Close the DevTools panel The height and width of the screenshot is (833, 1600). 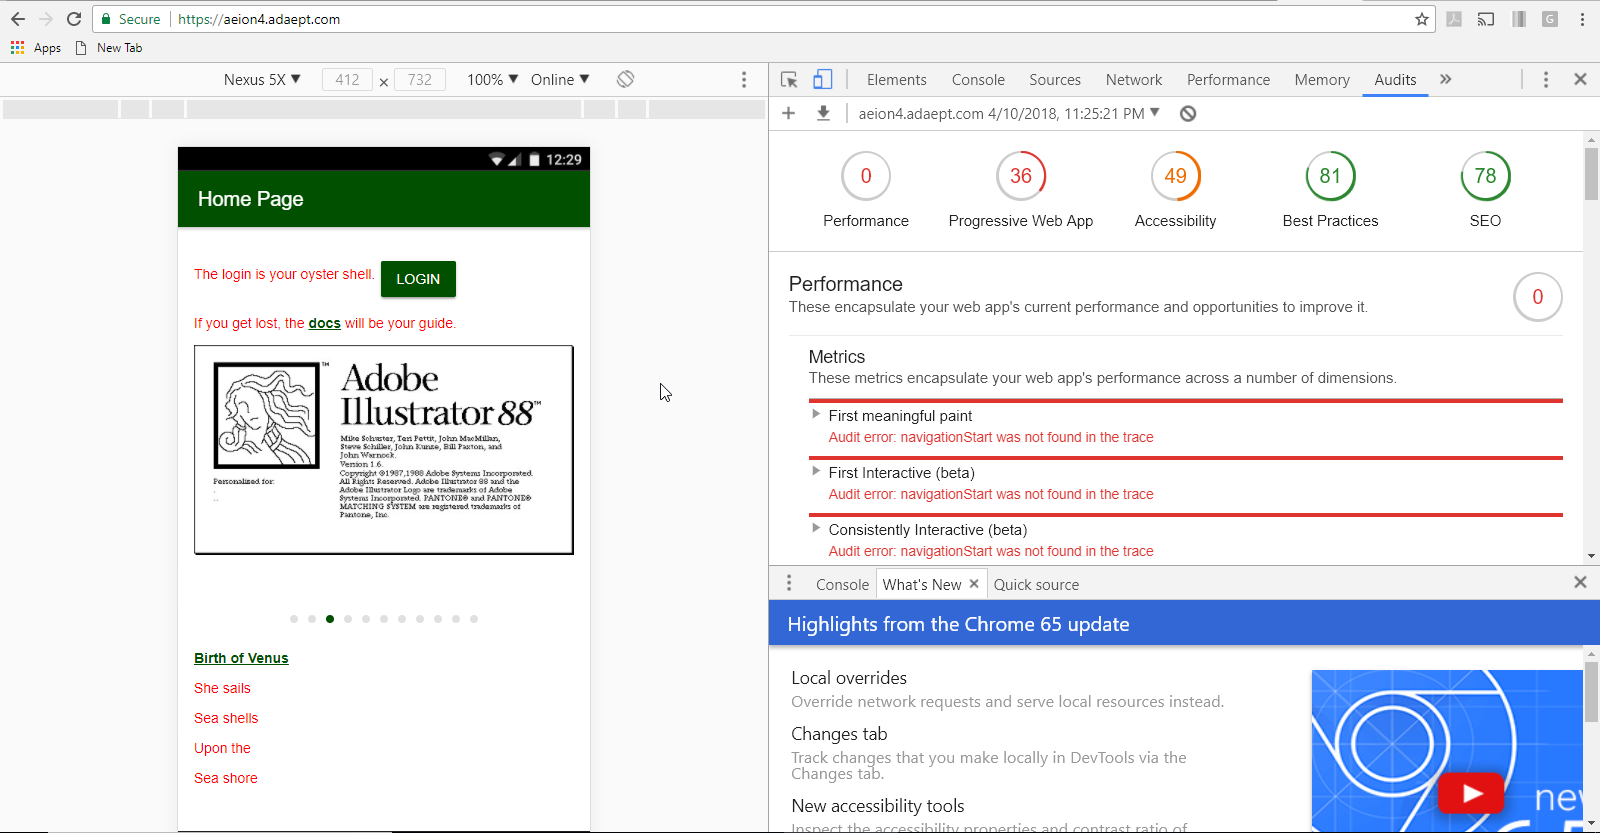tap(1580, 79)
